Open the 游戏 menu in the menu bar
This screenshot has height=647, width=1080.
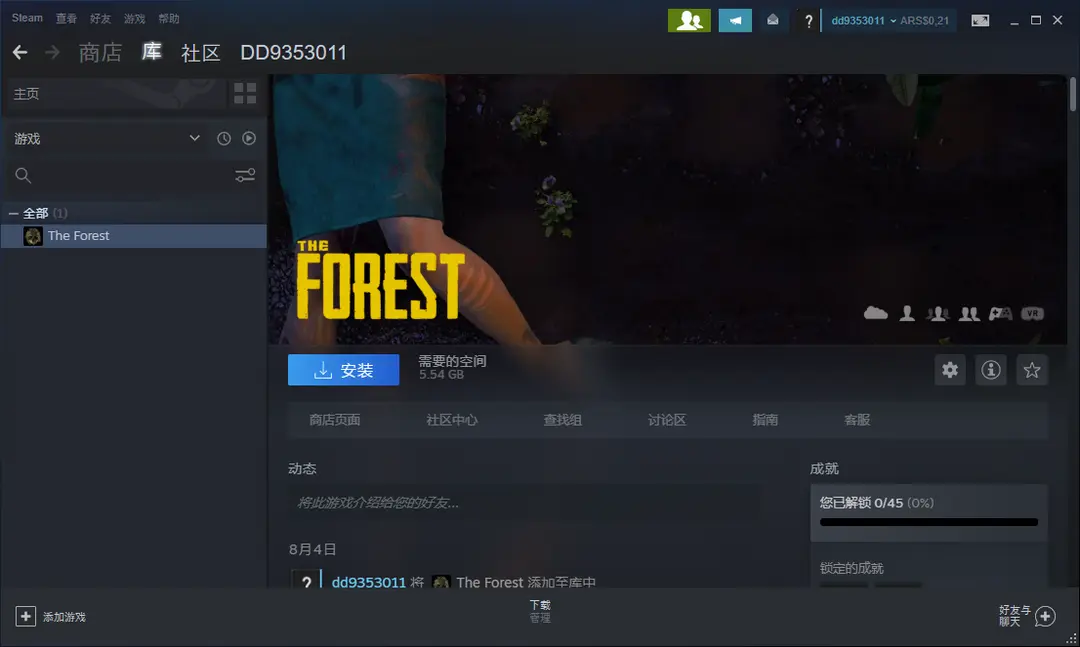tap(135, 19)
